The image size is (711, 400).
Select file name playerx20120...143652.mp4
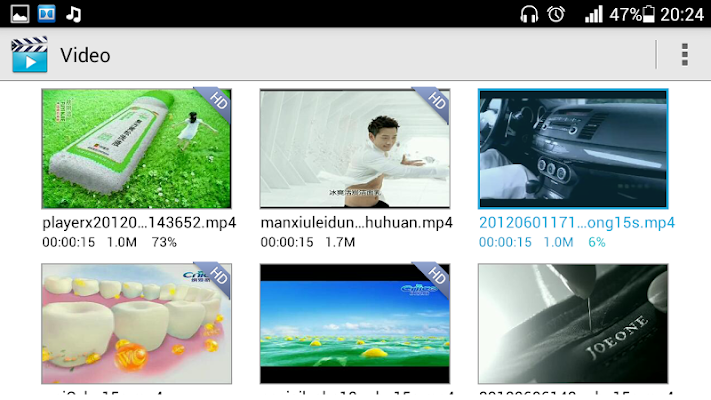[x=139, y=223]
